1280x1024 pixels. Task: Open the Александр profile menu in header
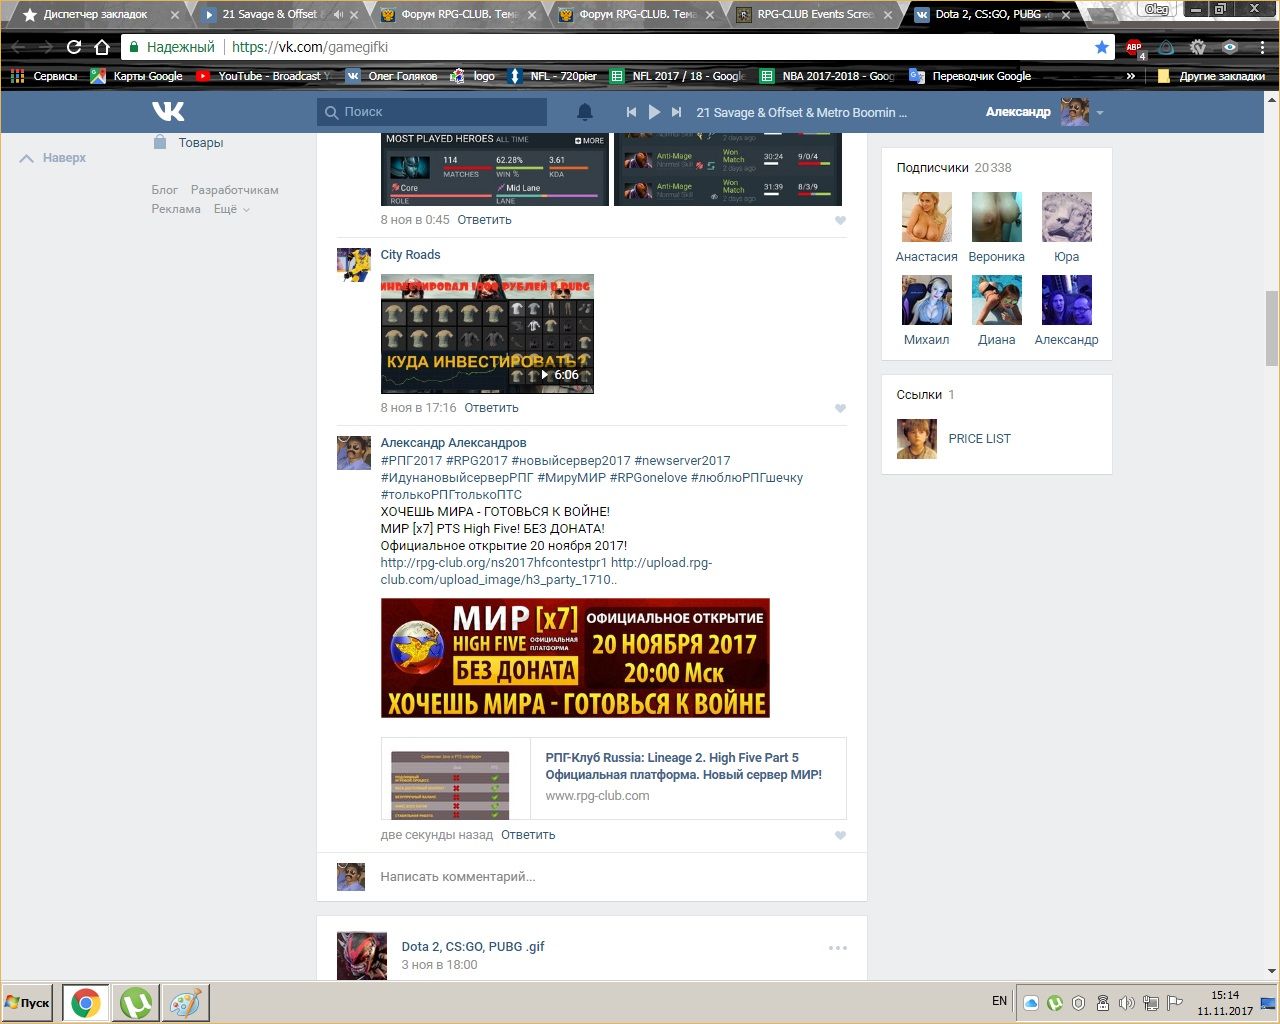1044,112
